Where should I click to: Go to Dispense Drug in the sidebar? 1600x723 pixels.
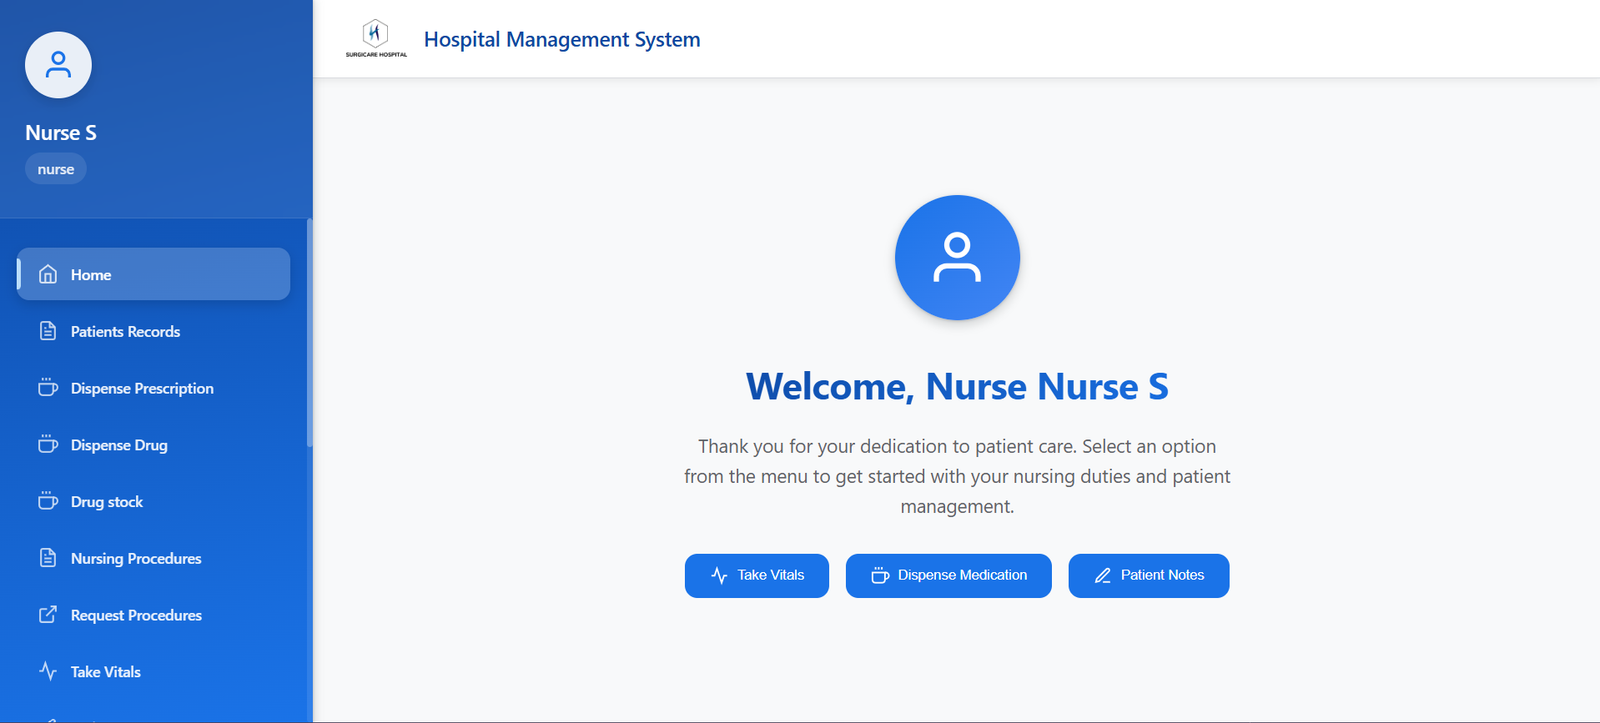point(119,445)
